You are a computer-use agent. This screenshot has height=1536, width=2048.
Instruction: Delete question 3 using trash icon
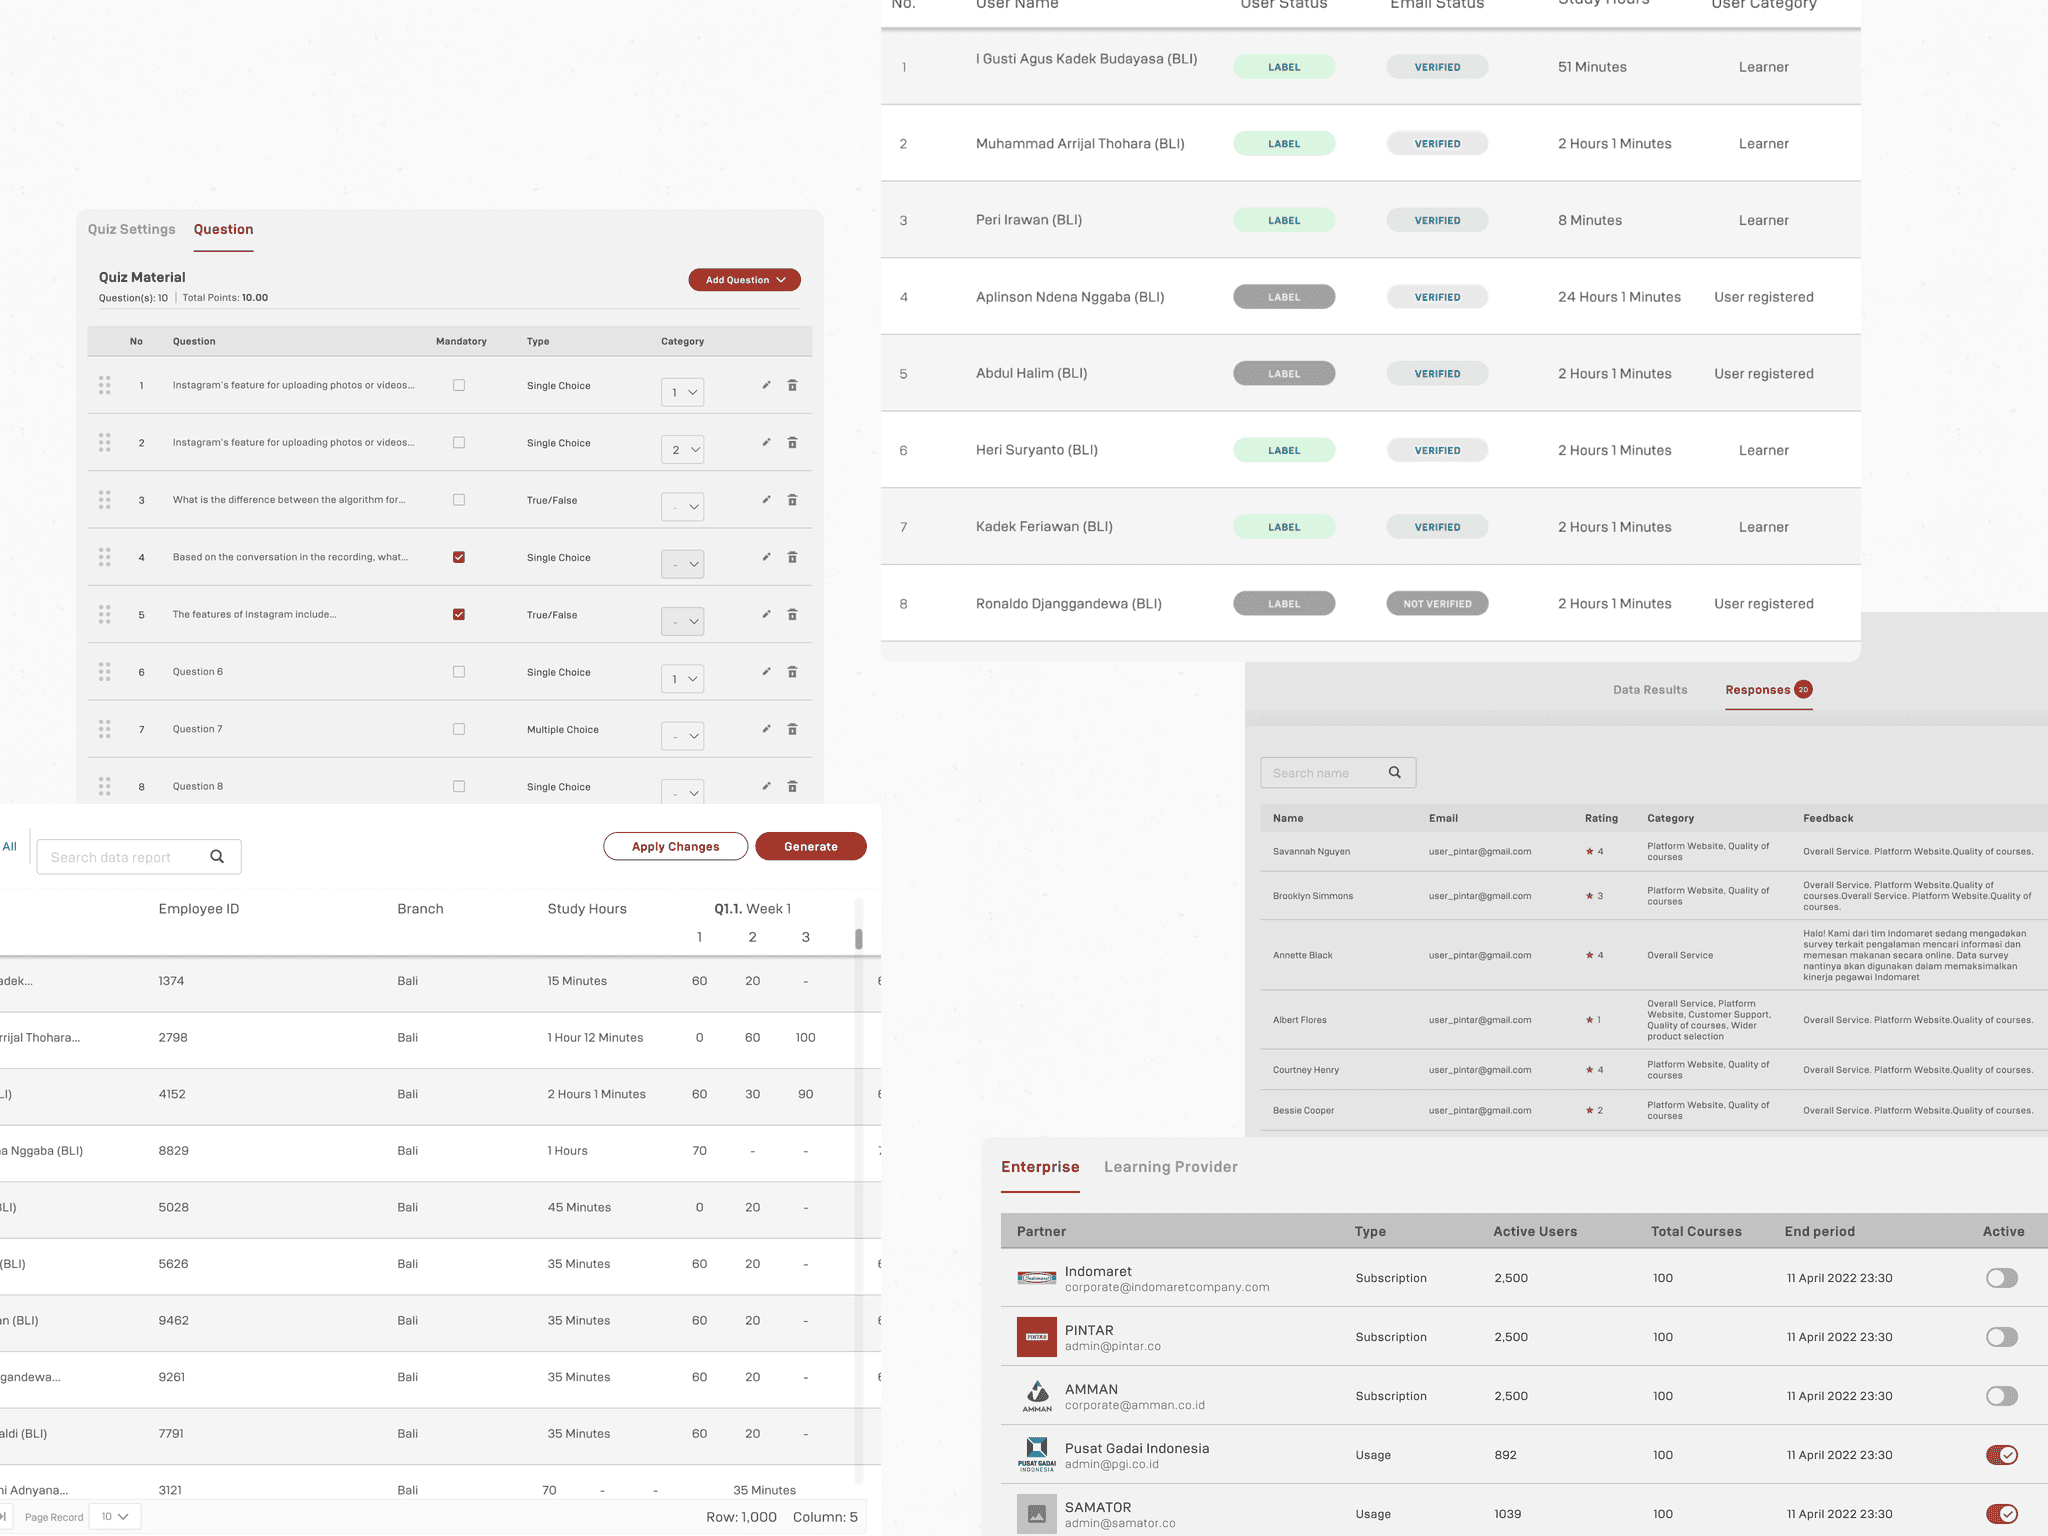pyautogui.click(x=792, y=500)
